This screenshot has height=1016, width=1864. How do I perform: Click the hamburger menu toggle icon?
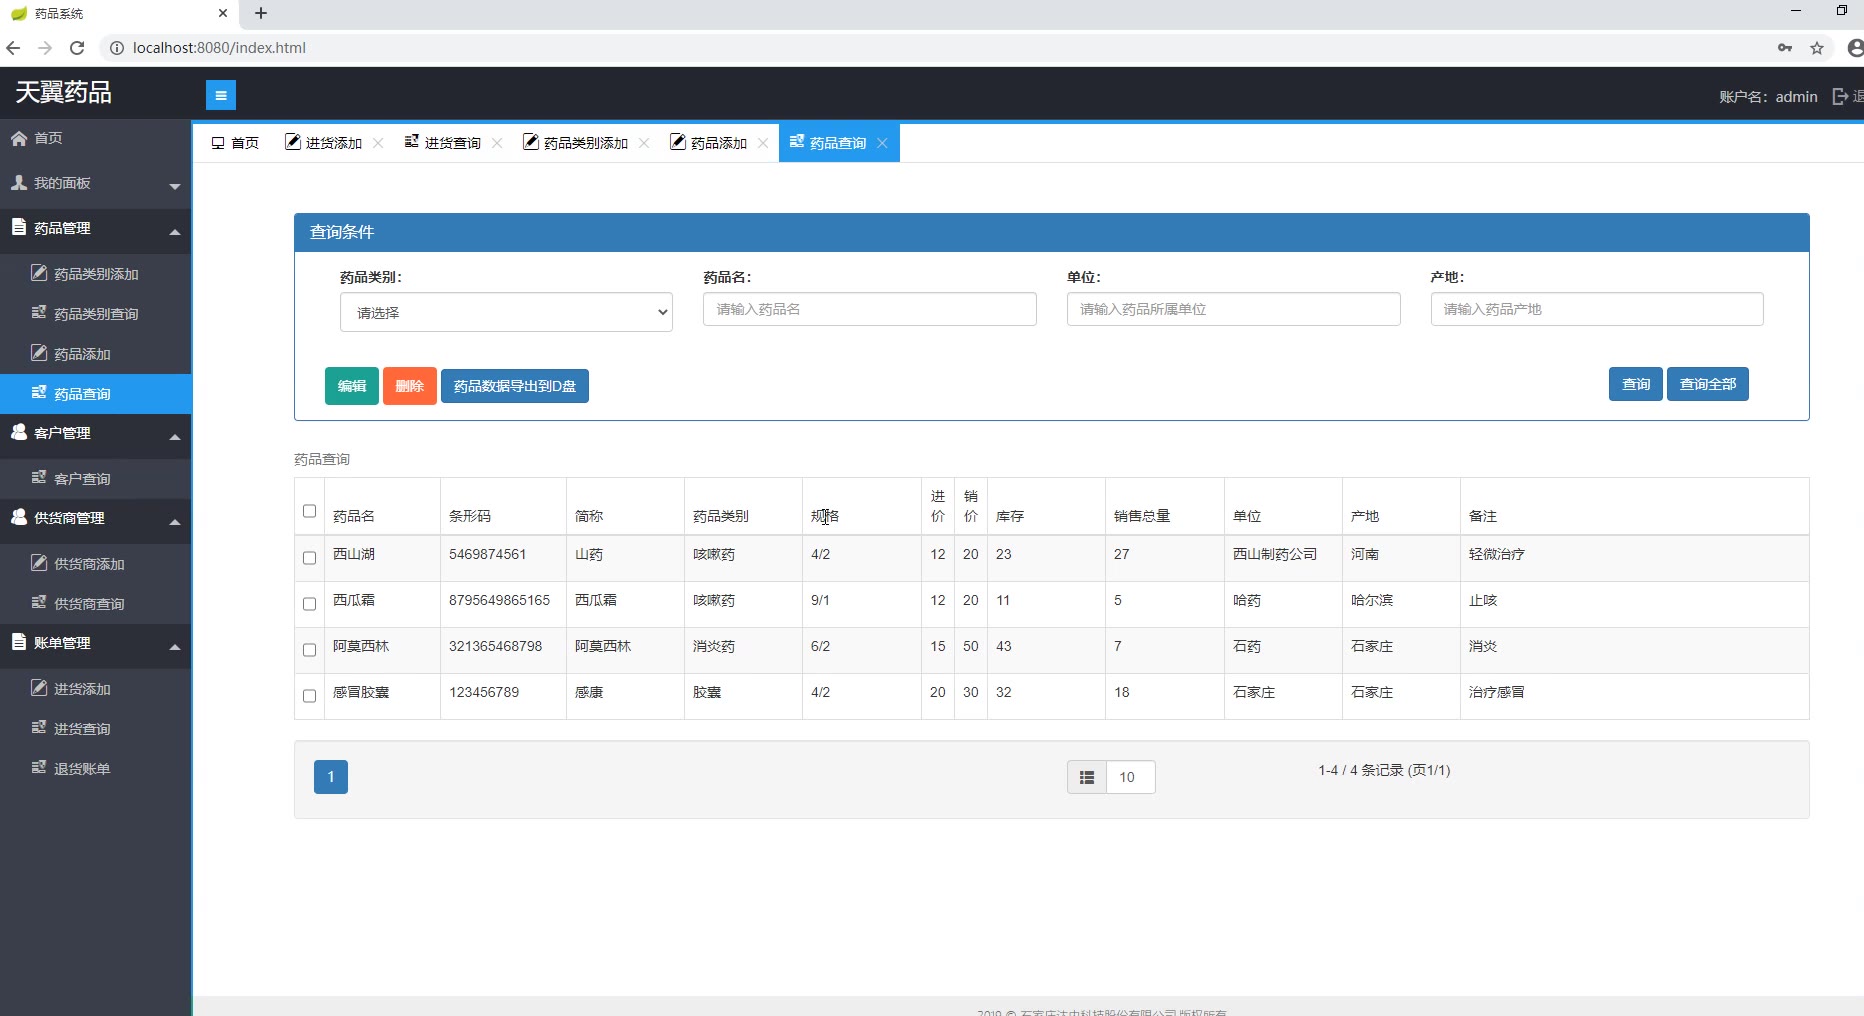[x=220, y=95]
